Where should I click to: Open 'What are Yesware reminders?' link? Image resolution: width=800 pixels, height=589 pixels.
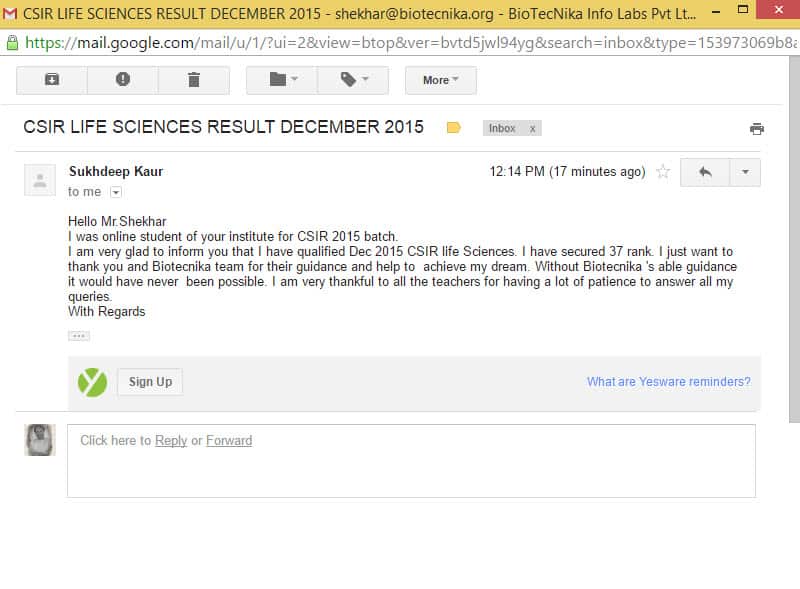point(668,382)
